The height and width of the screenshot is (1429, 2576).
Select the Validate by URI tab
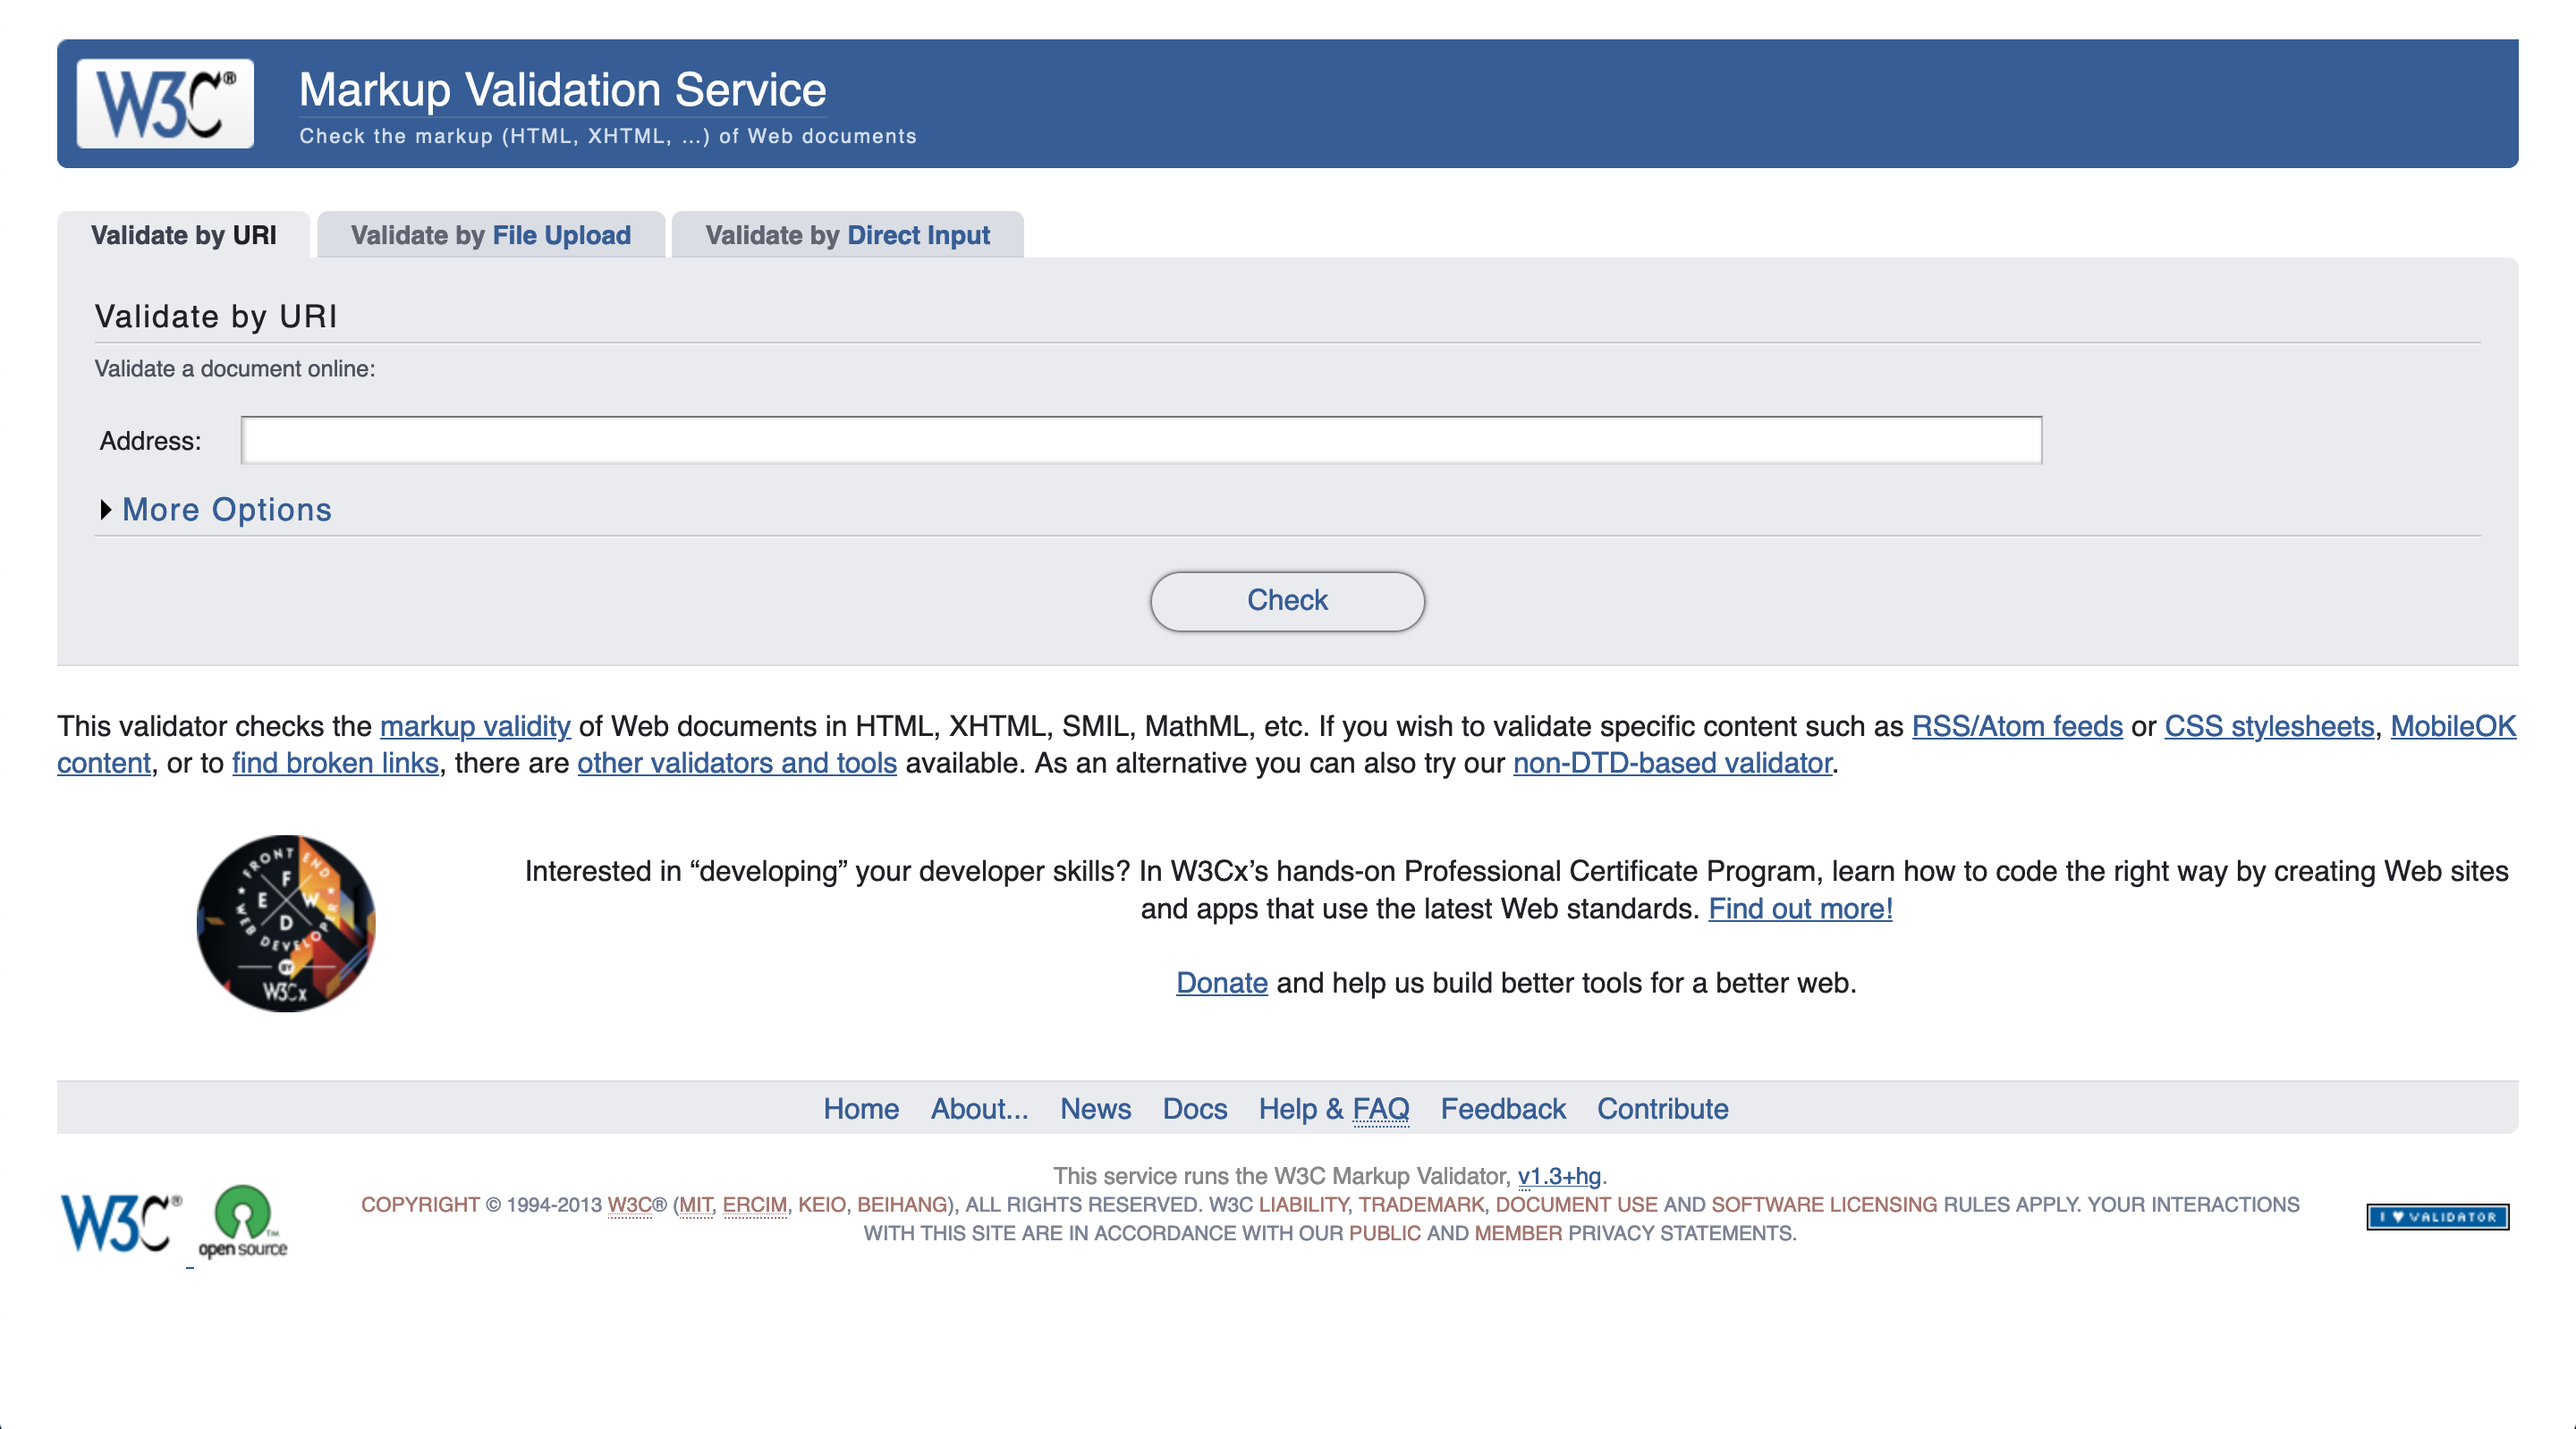(x=185, y=234)
